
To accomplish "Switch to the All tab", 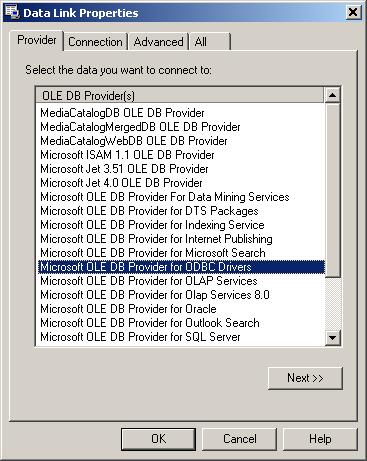I will point(210,42).
